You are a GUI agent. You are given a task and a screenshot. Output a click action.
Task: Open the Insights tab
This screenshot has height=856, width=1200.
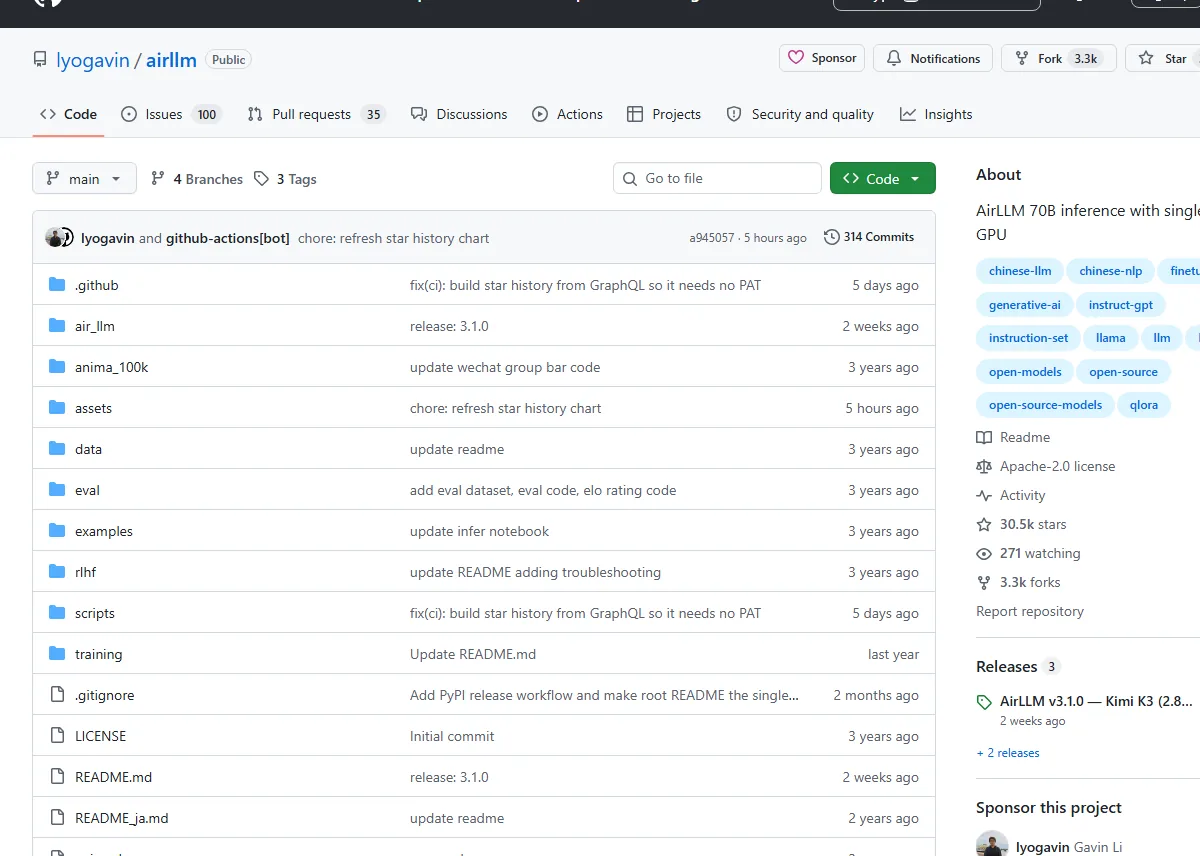(x=936, y=114)
